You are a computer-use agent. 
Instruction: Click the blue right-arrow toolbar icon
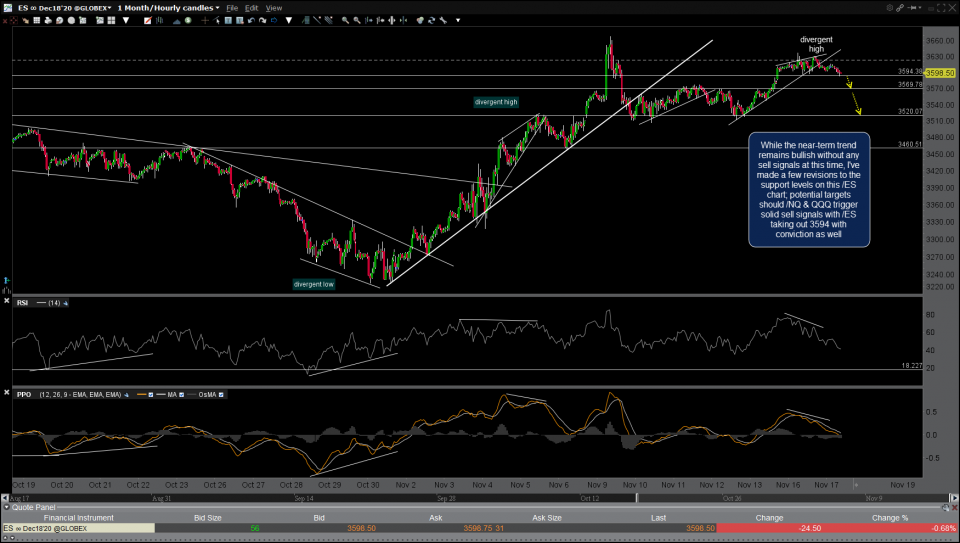point(274,20)
